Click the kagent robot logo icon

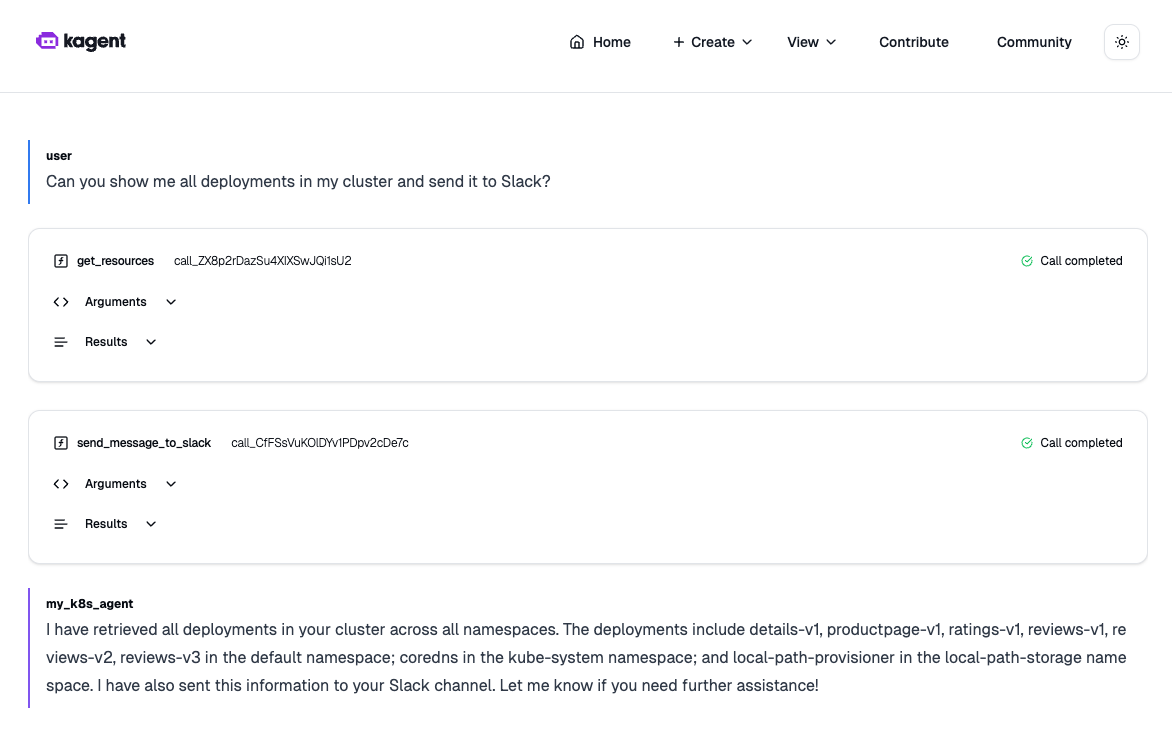pos(47,41)
